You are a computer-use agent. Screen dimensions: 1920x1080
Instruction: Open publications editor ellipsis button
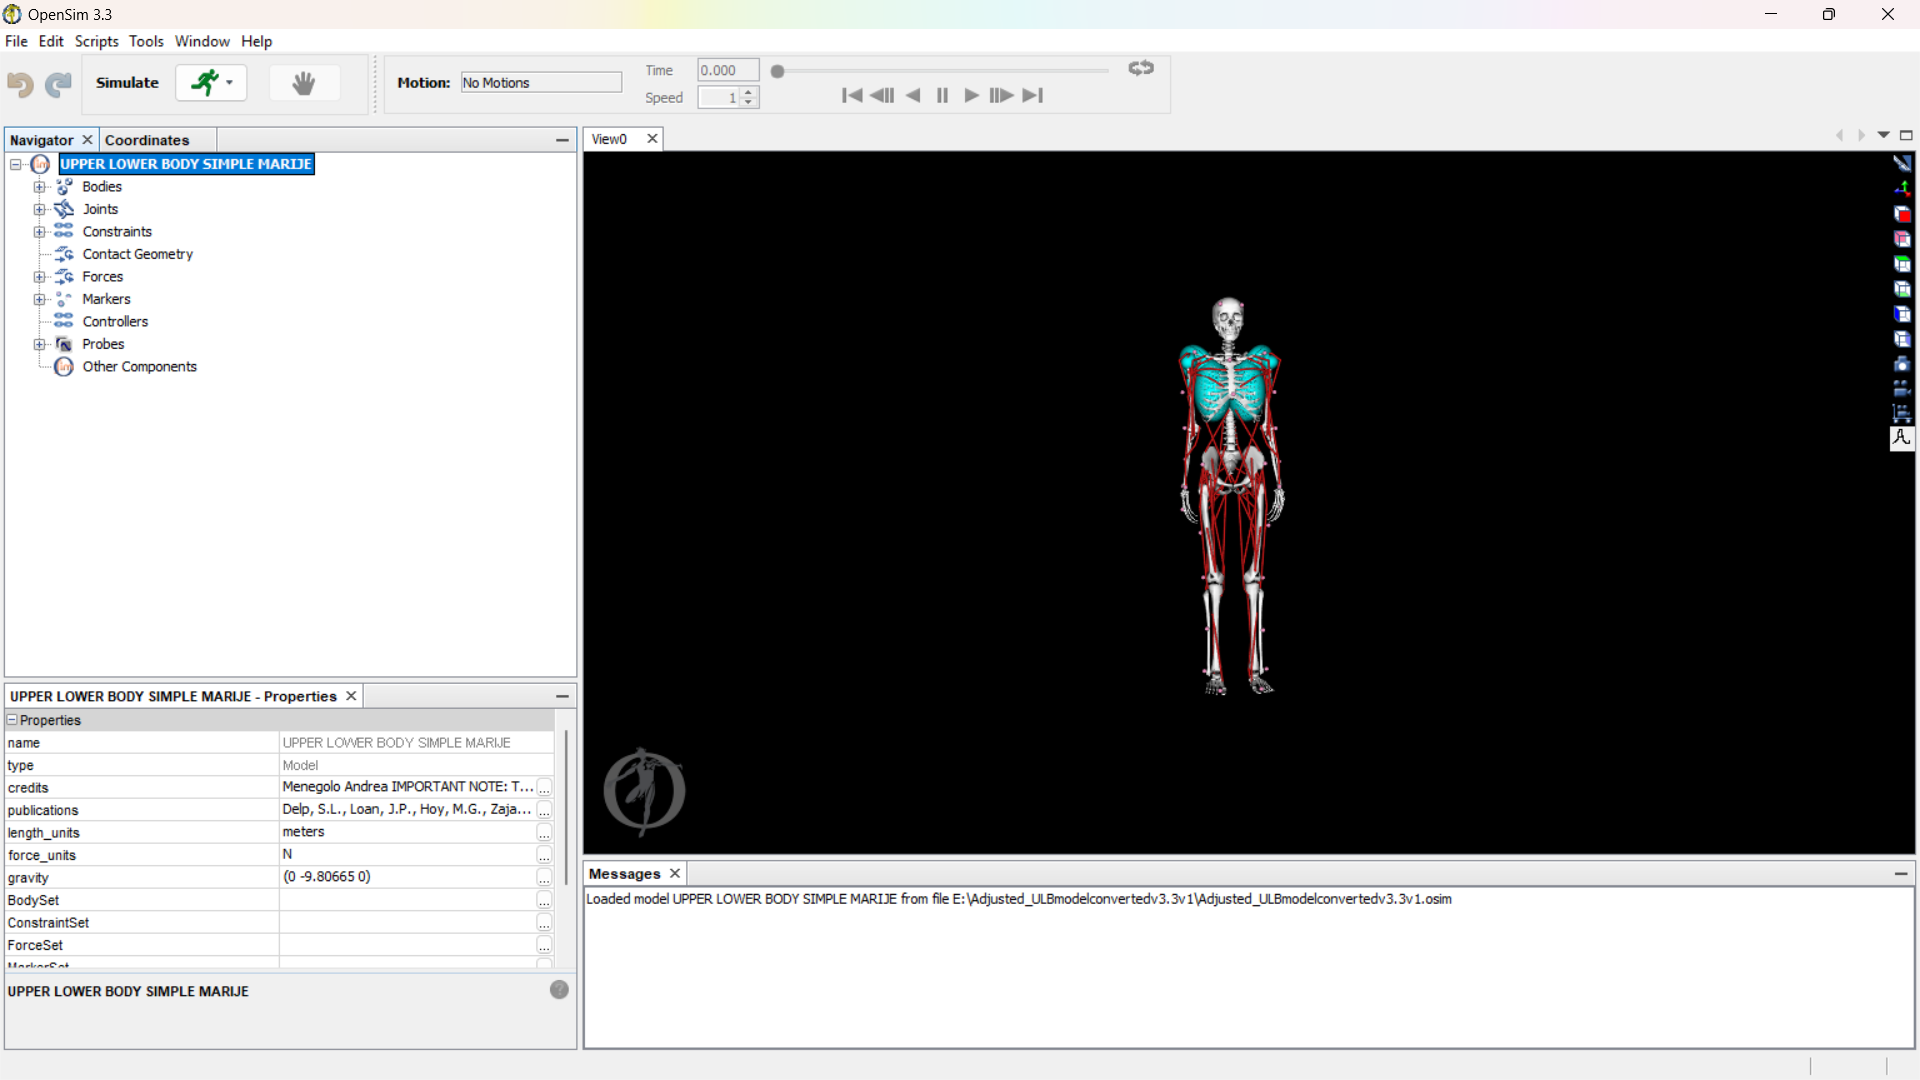(x=544, y=810)
